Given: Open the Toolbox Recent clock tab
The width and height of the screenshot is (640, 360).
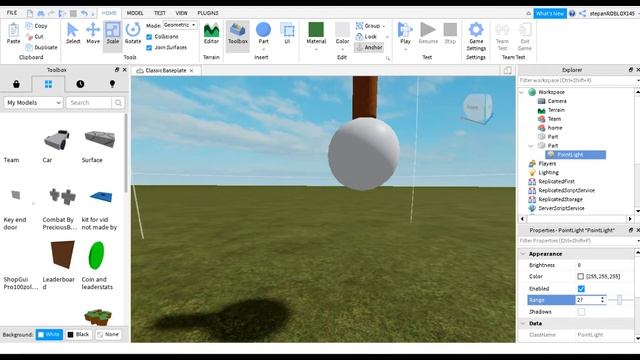Looking at the screenshot, I should [x=80, y=84].
